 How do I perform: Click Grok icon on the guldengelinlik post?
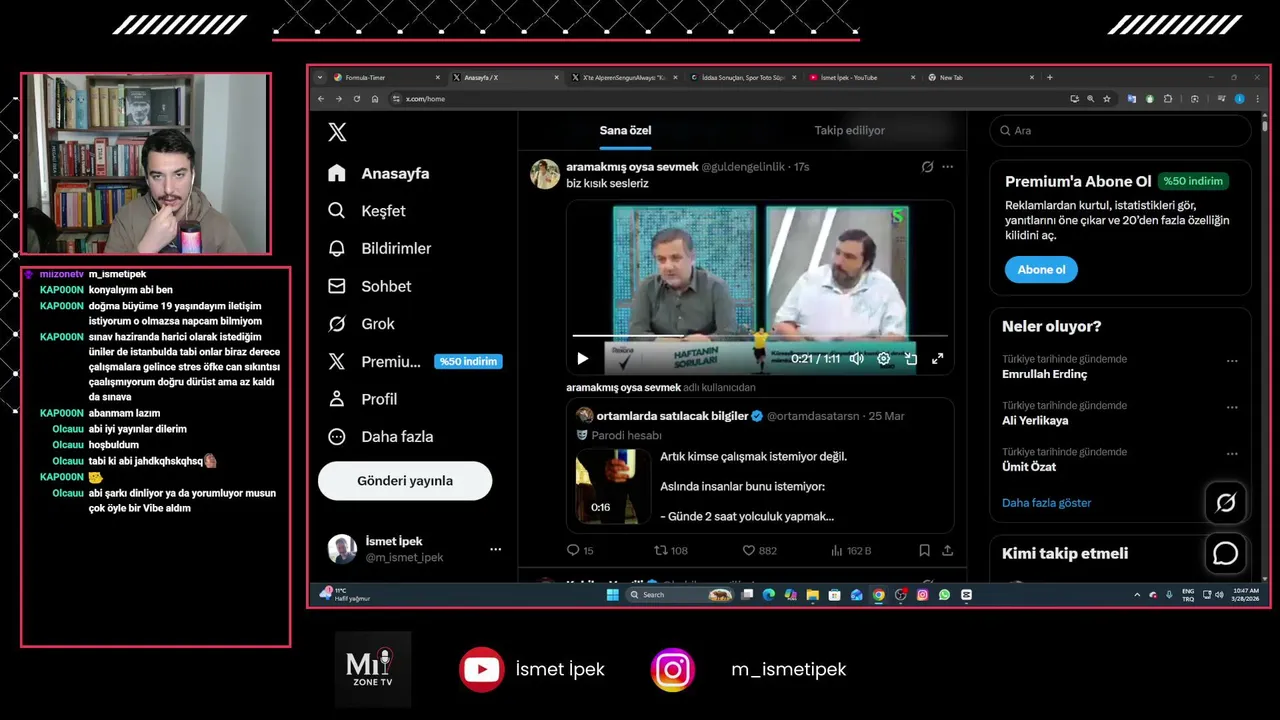(927, 167)
